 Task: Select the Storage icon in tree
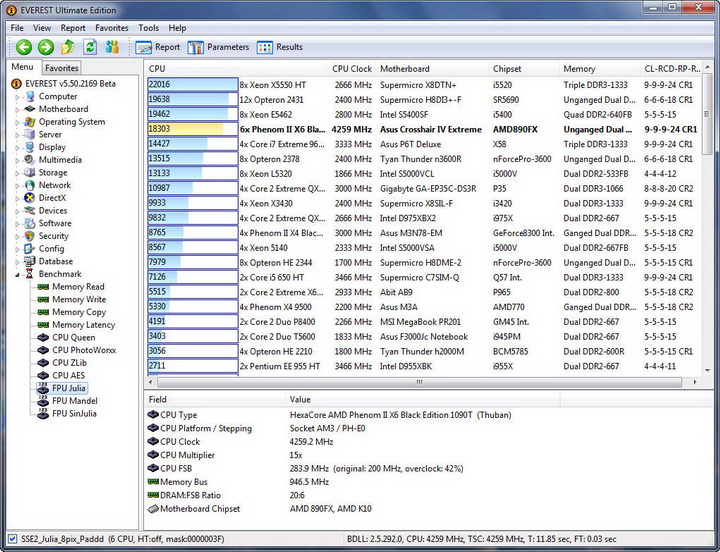(x=30, y=173)
